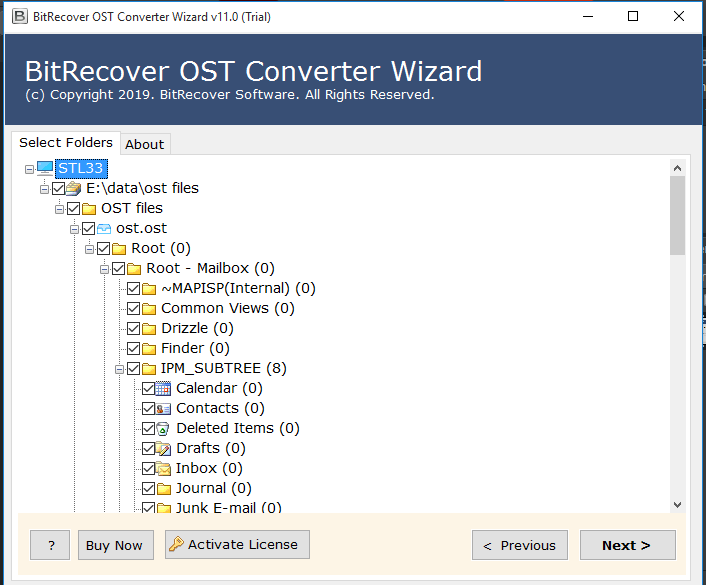Click the STL33 computer icon
Viewport: 706px width, 585px height.
pos(45,168)
